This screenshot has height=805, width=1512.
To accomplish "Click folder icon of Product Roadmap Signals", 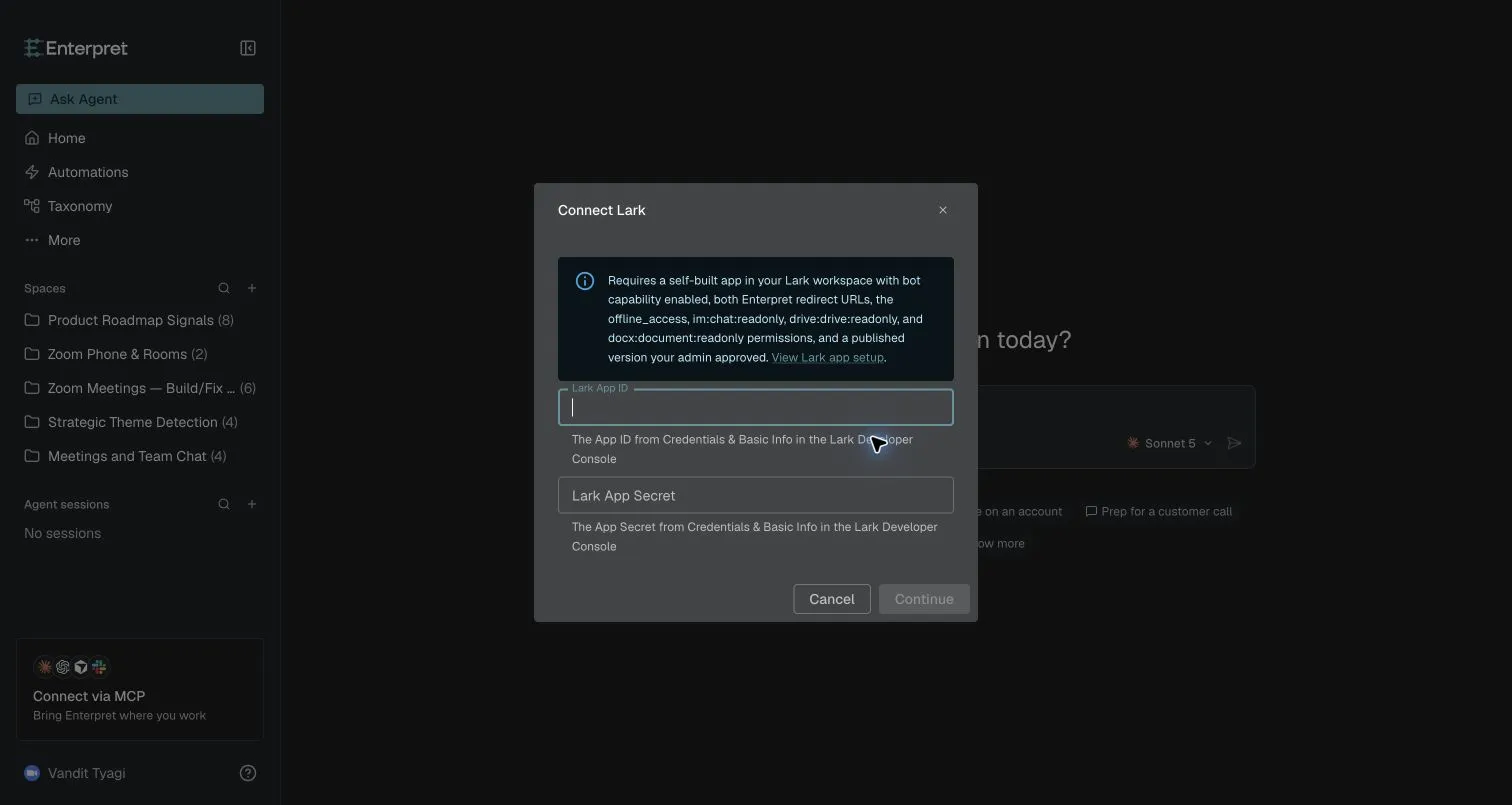I will coord(32,320).
